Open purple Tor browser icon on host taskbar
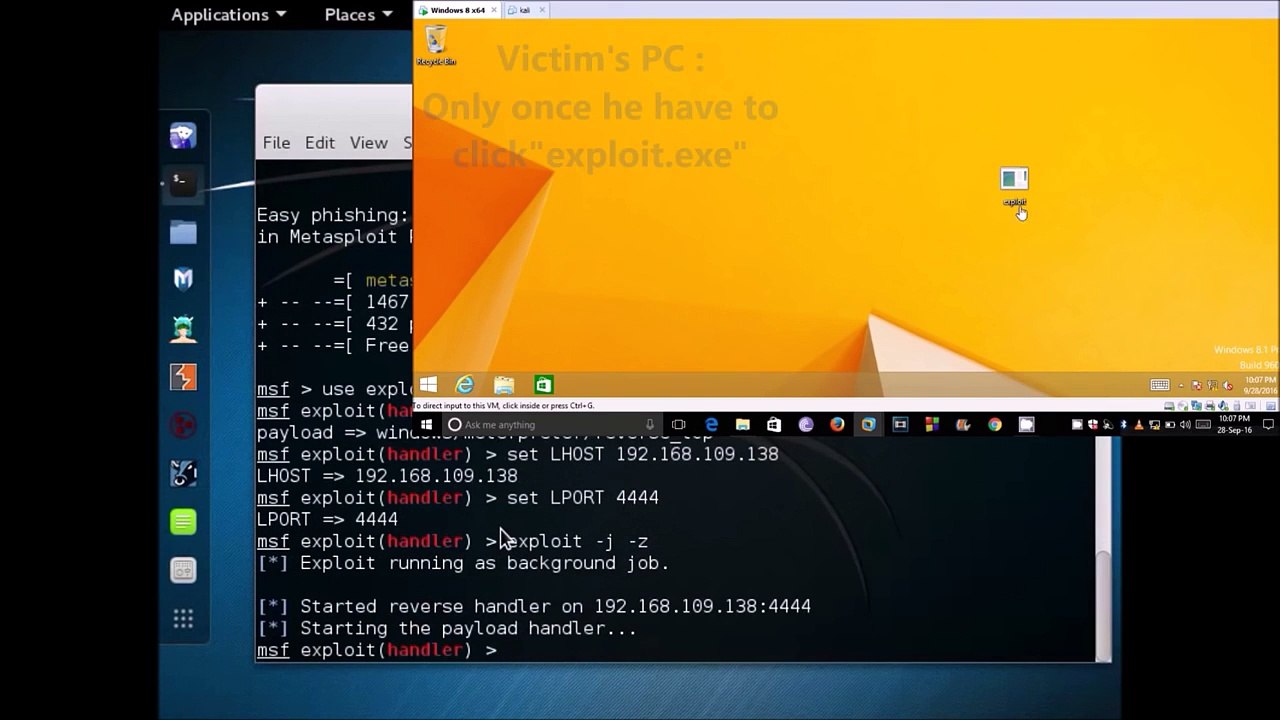The height and width of the screenshot is (720, 1280). tap(806, 425)
